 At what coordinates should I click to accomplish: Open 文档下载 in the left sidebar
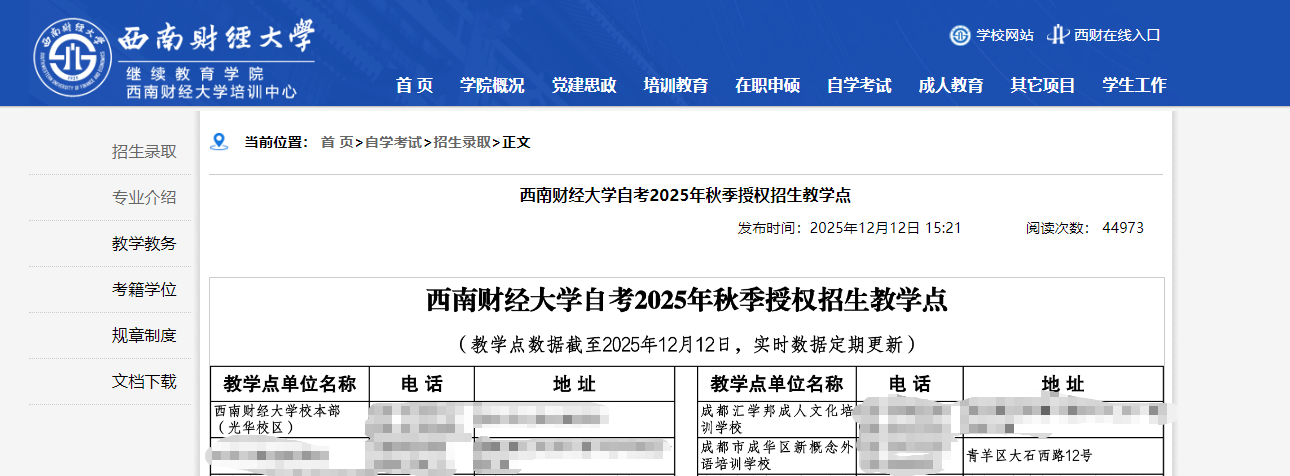[x=144, y=382]
